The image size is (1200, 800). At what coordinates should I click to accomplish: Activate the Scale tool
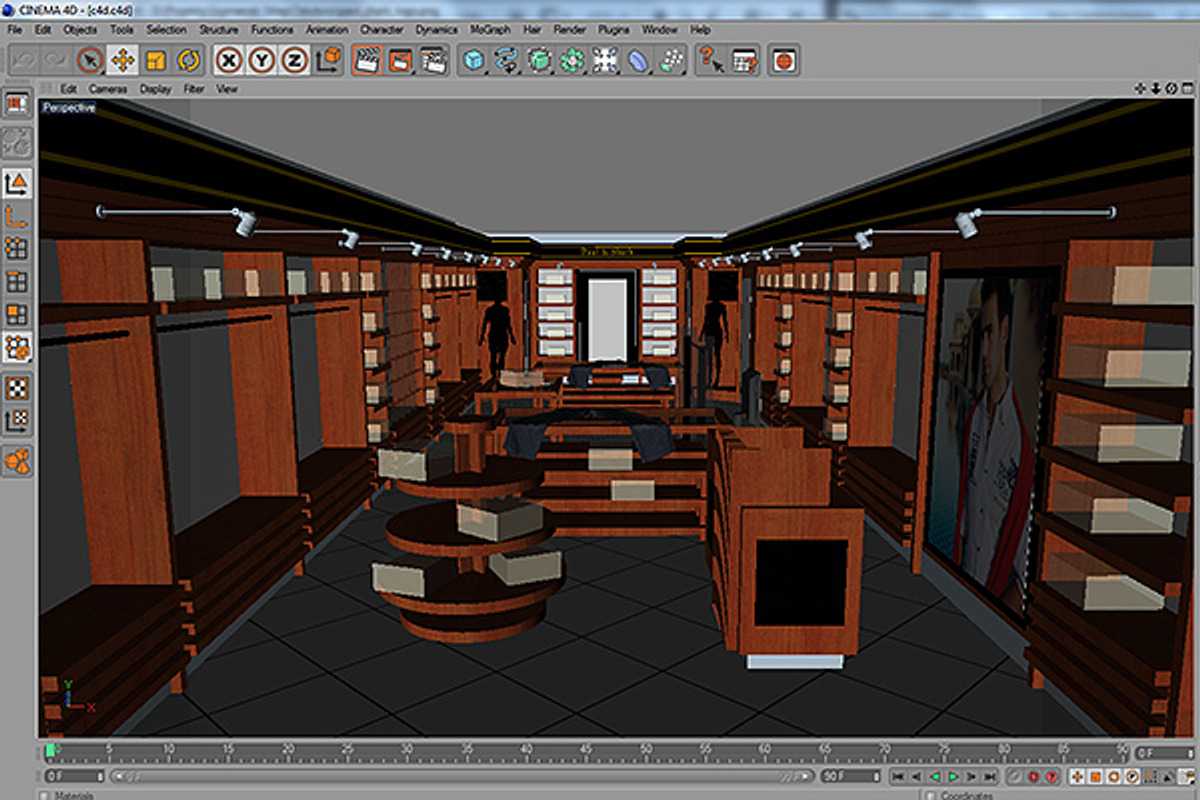pos(156,62)
